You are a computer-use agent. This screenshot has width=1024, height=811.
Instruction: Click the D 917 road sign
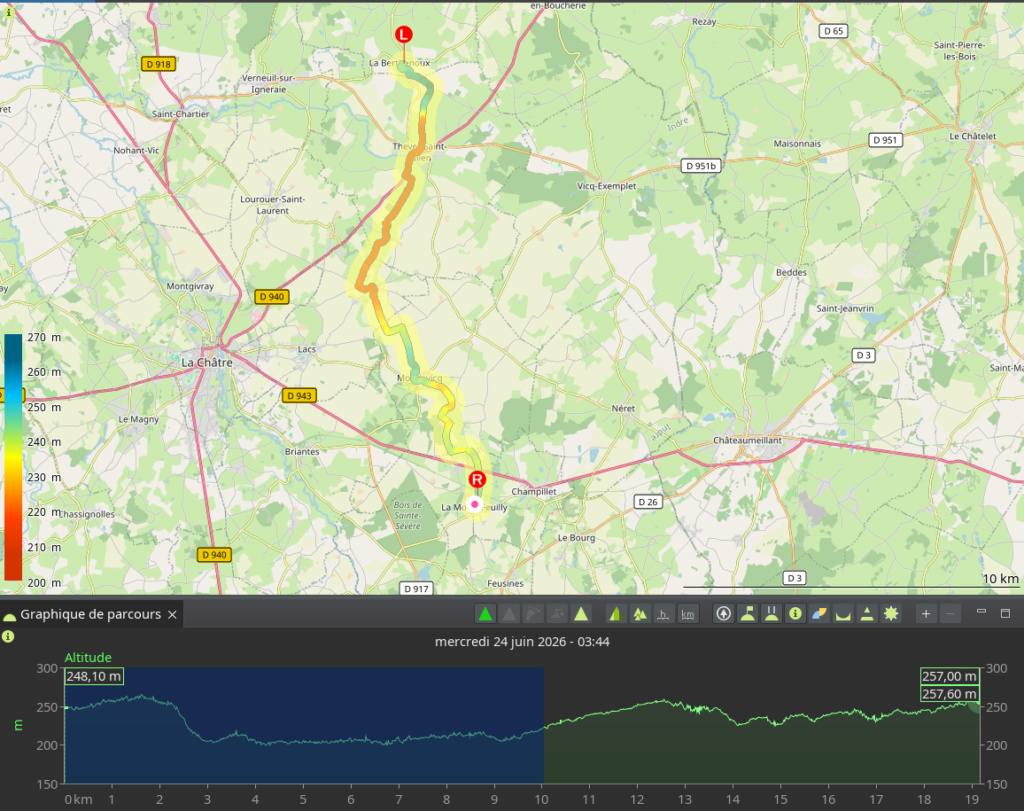416,588
